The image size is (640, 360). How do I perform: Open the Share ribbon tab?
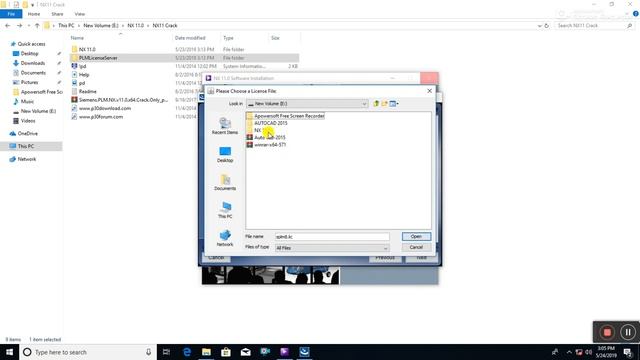pos(57,14)
